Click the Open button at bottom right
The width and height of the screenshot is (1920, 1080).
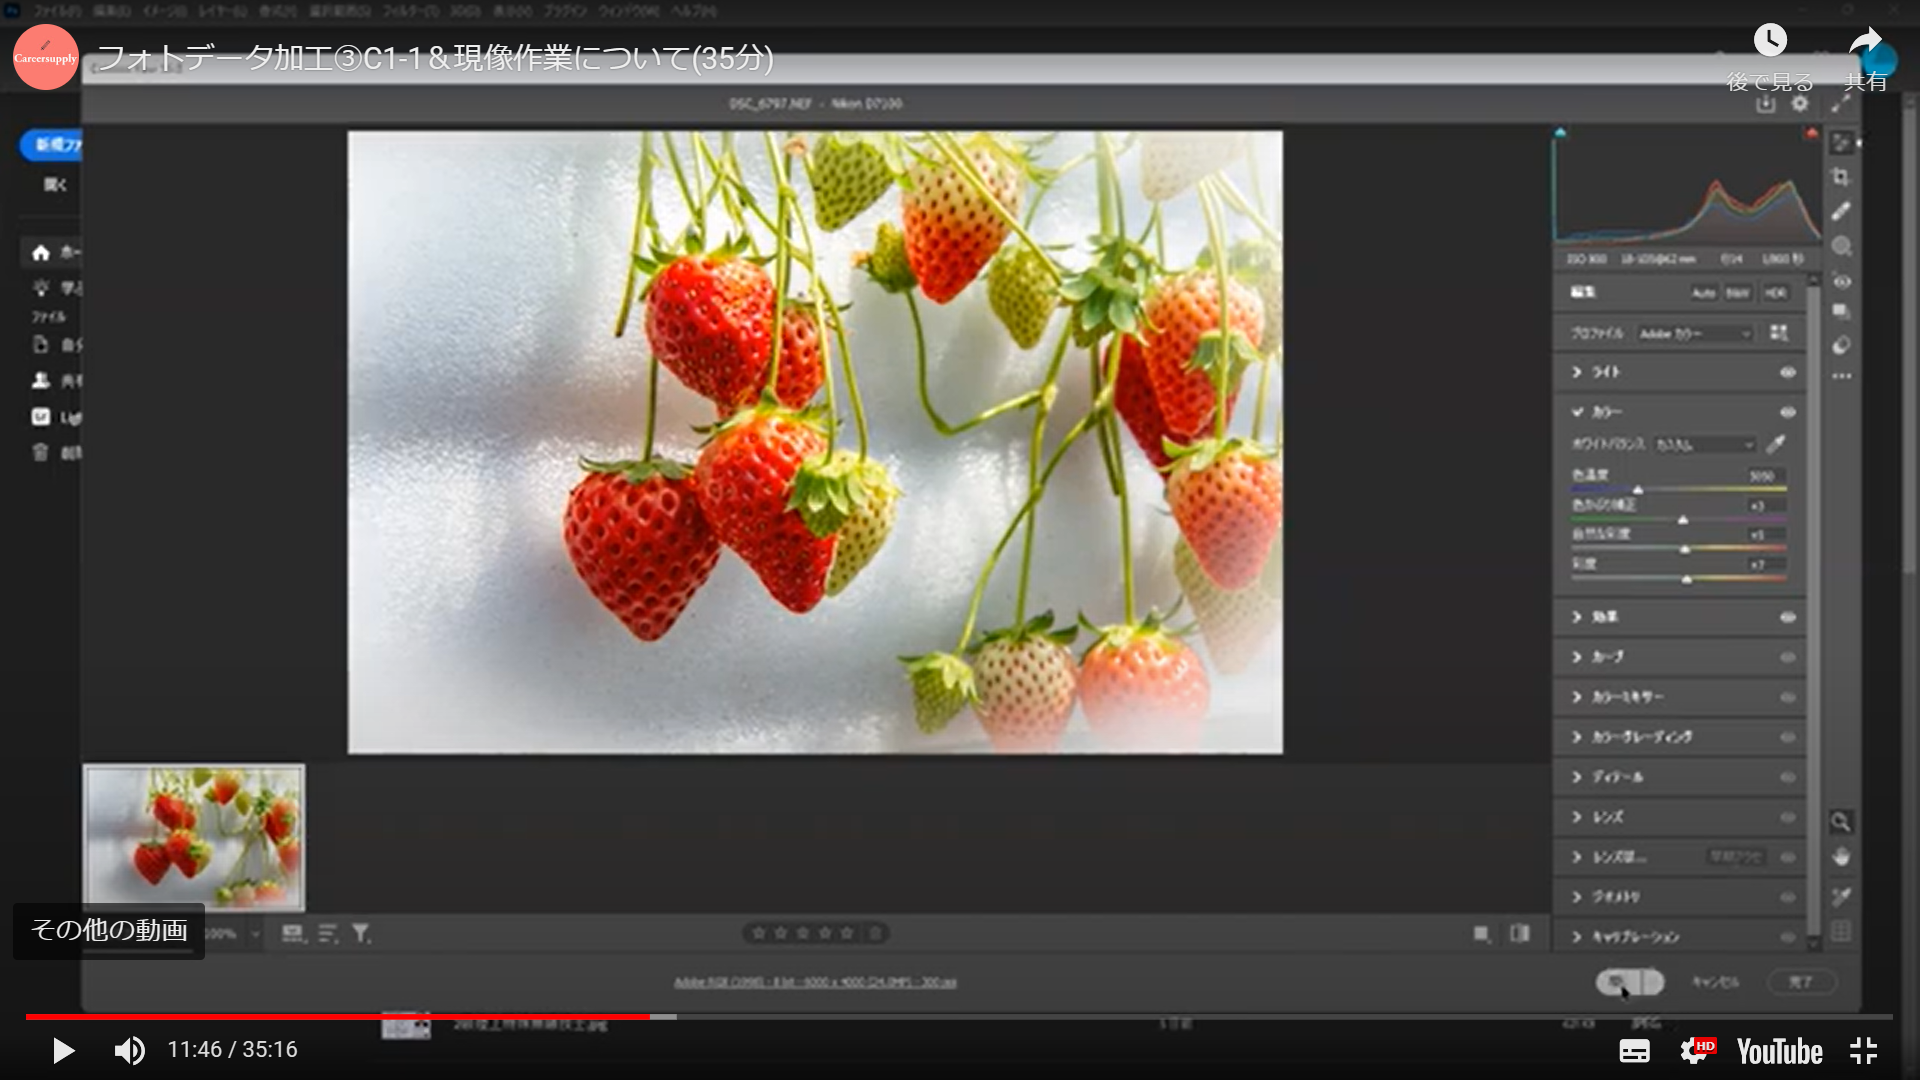coord(1629,982)
